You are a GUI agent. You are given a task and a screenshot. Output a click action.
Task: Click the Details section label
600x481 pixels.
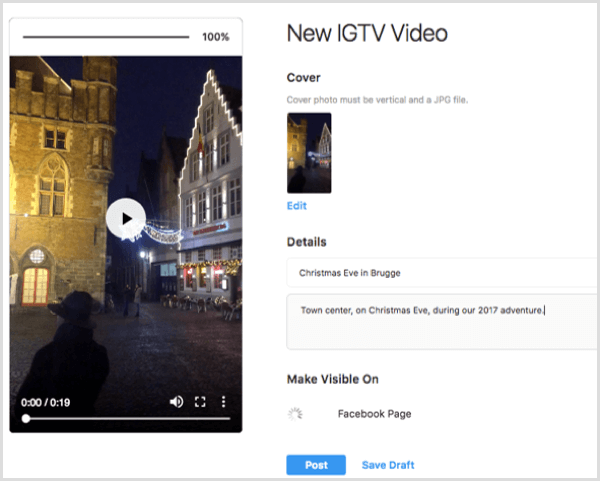coord(307,242)
